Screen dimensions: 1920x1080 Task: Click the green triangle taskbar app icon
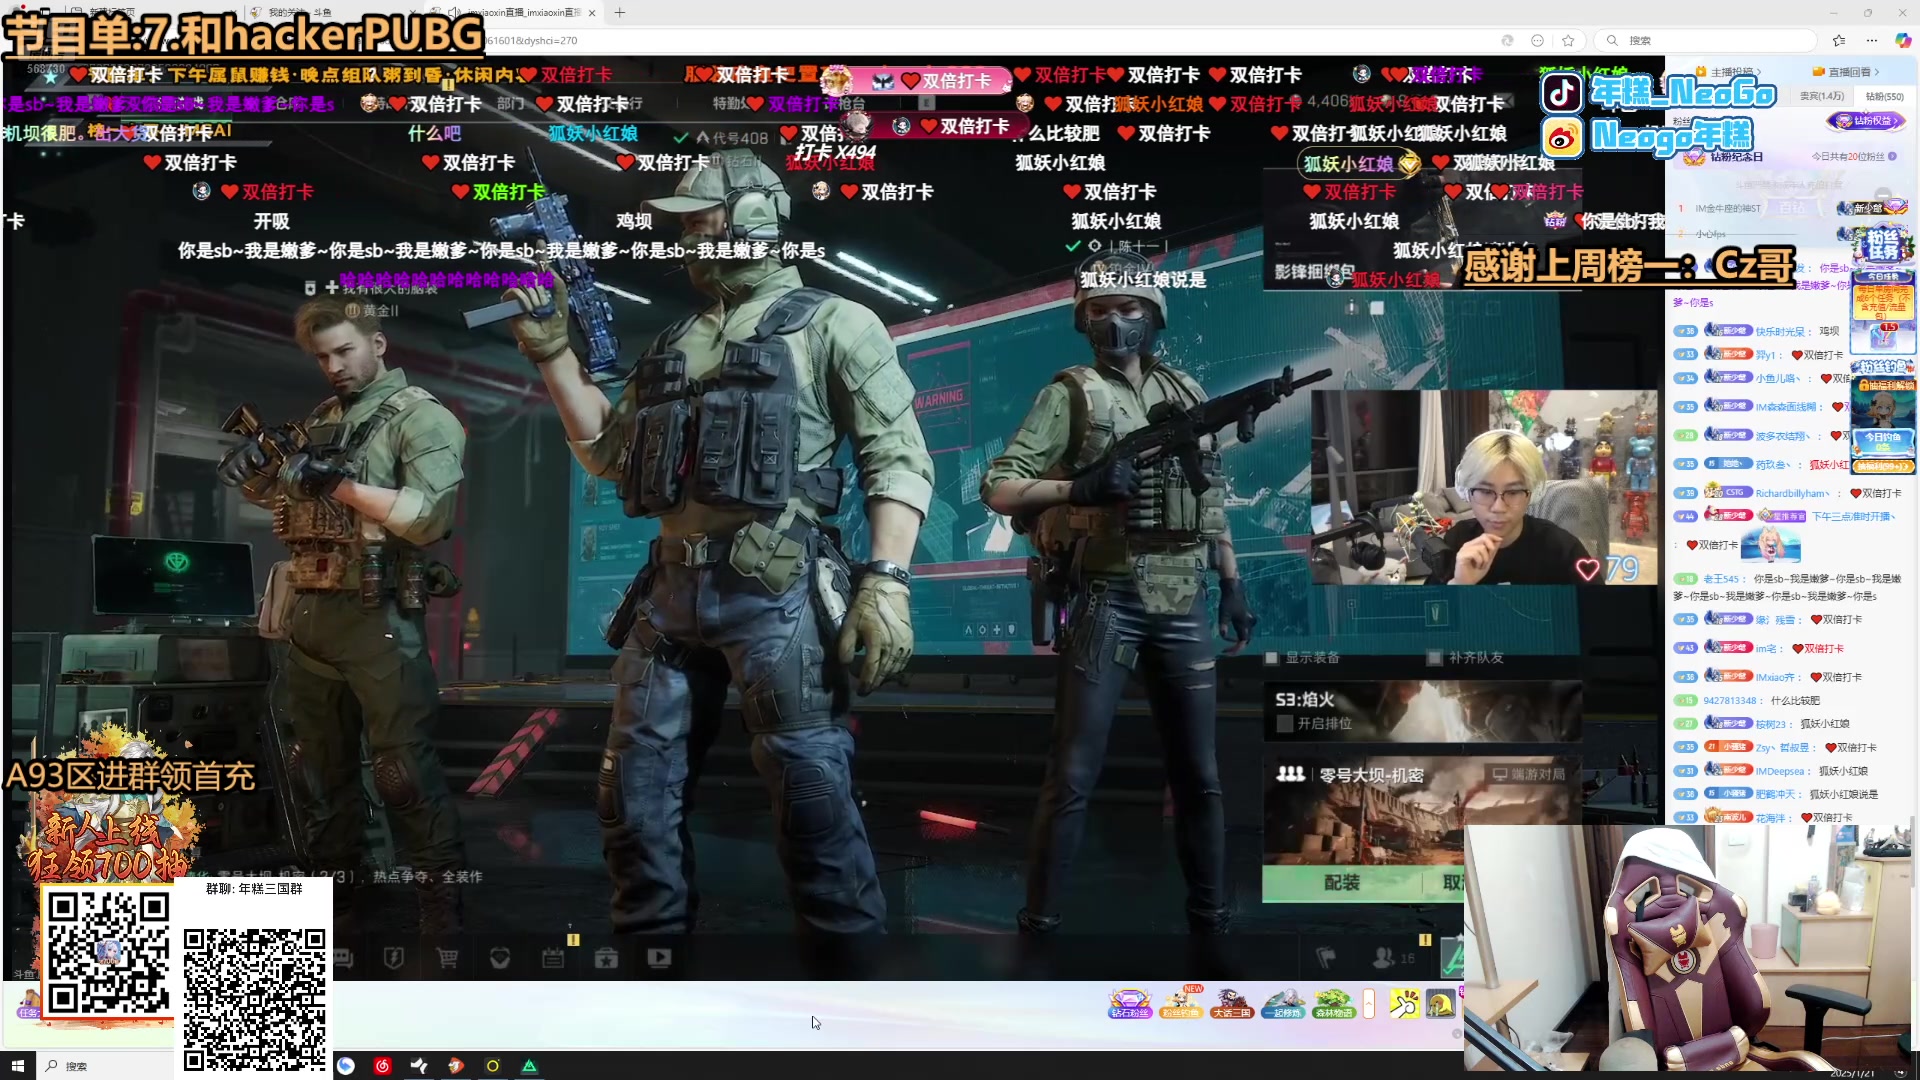[x=529, y=1066]
